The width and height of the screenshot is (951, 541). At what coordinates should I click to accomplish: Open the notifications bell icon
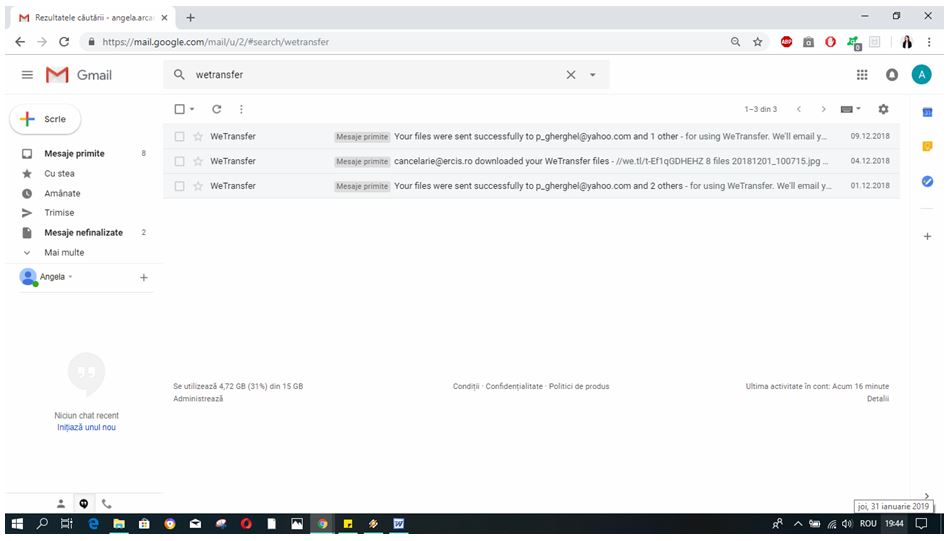[x=892, y=75]
